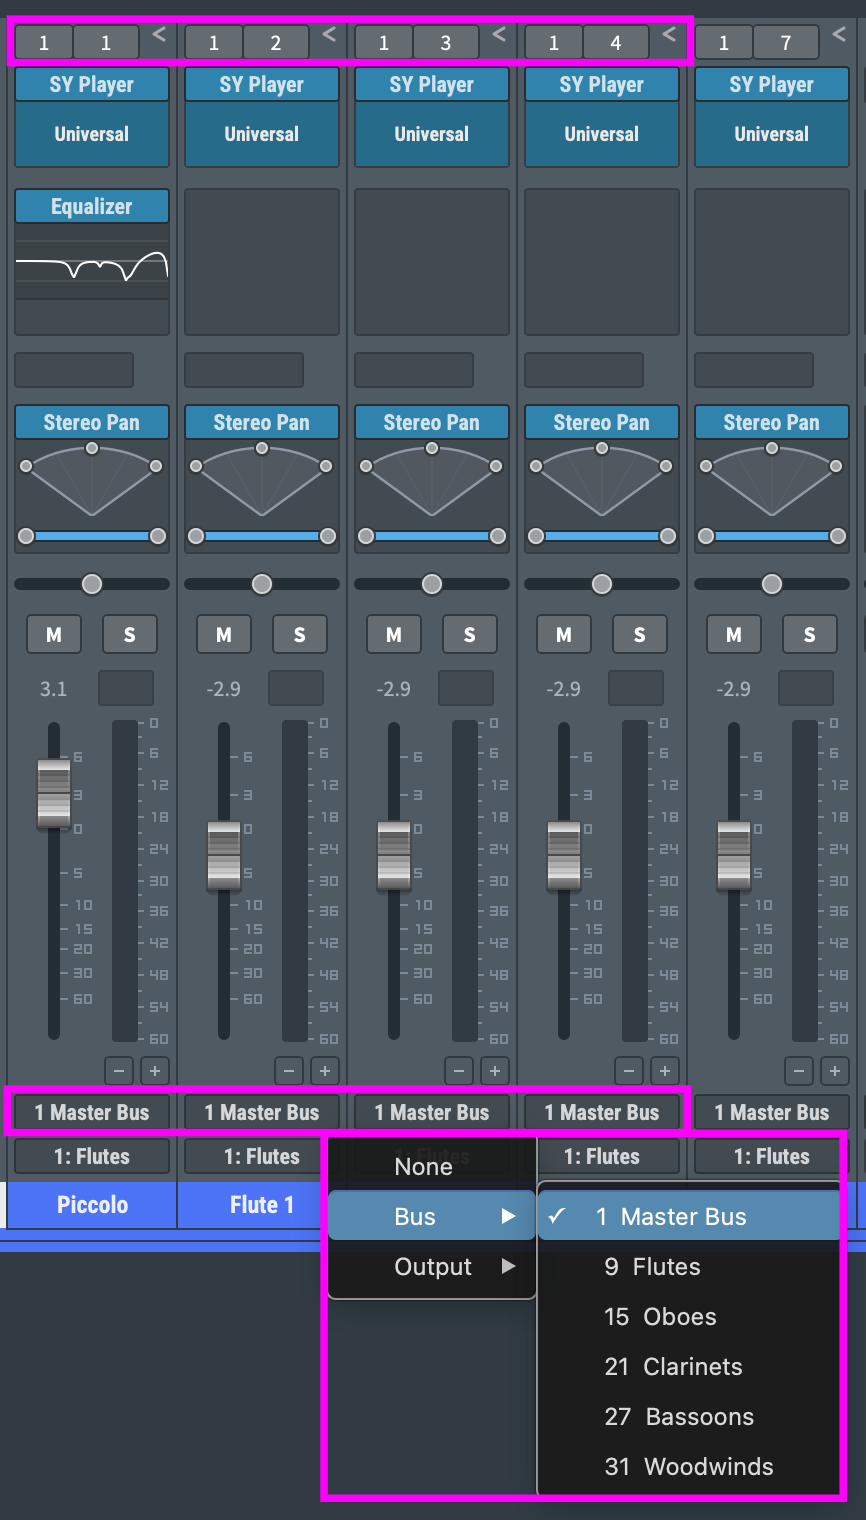Screen dimensions: 866x1520
Task: Choose 31 Woodwinds in the bus submenu
Action: point(688,1467)
